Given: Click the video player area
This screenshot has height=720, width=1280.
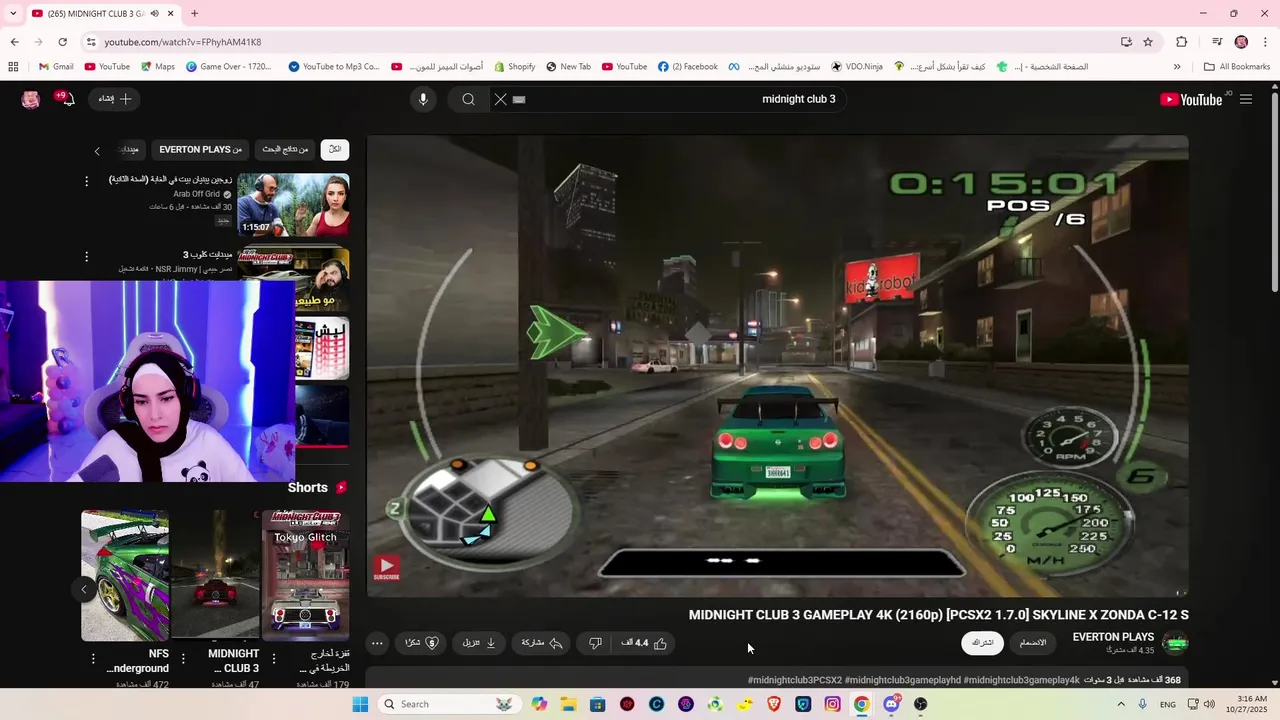Looking at the screenshot, I should point(777,366).
